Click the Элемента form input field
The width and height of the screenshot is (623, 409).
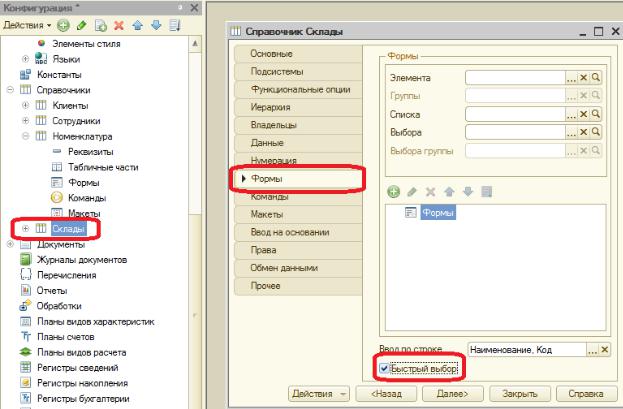(x=515, y=78)
